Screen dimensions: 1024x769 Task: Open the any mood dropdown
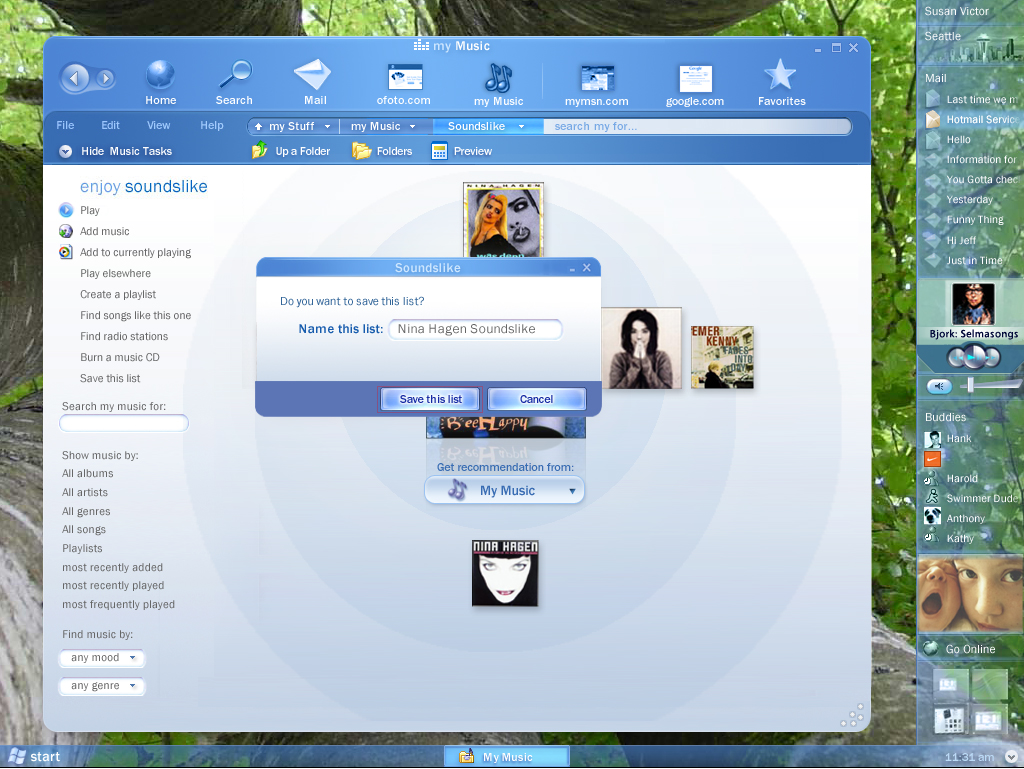[x=102, y=657]
